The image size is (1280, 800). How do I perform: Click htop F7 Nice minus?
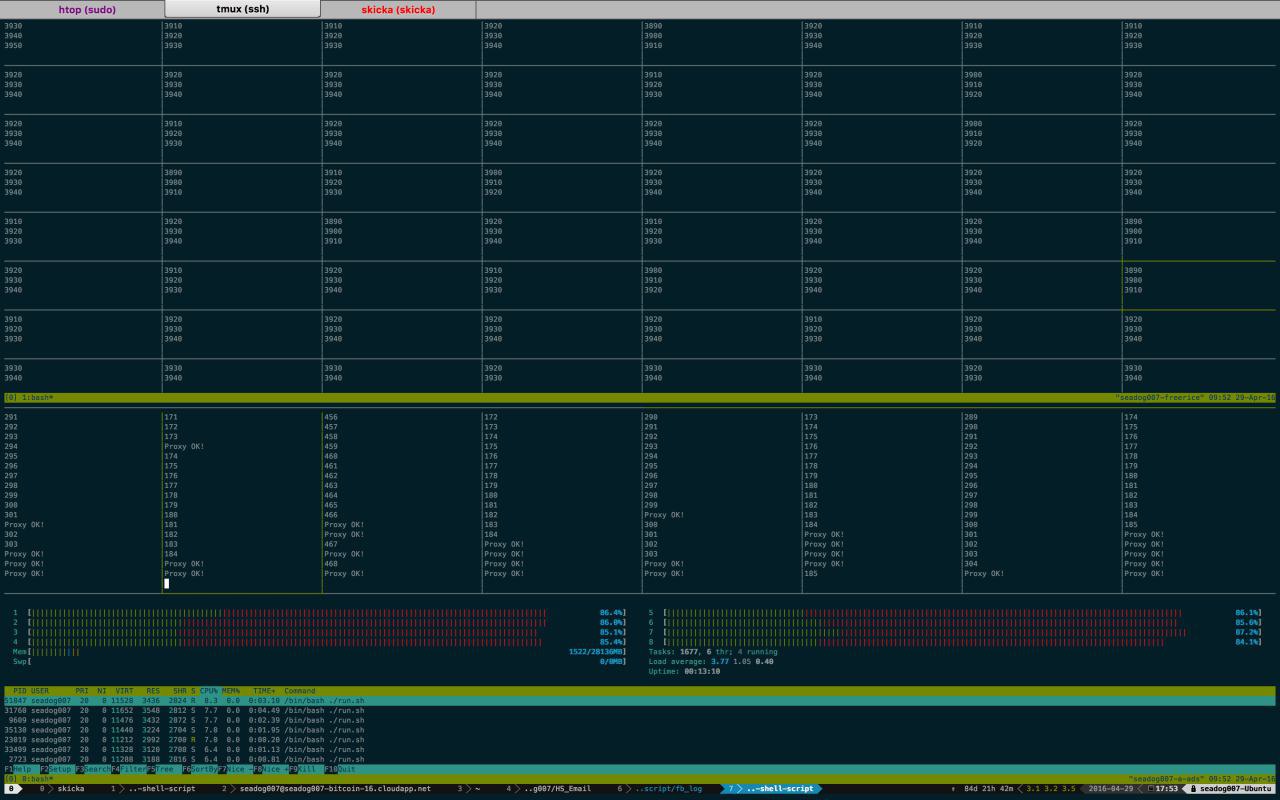pos(235,769)
